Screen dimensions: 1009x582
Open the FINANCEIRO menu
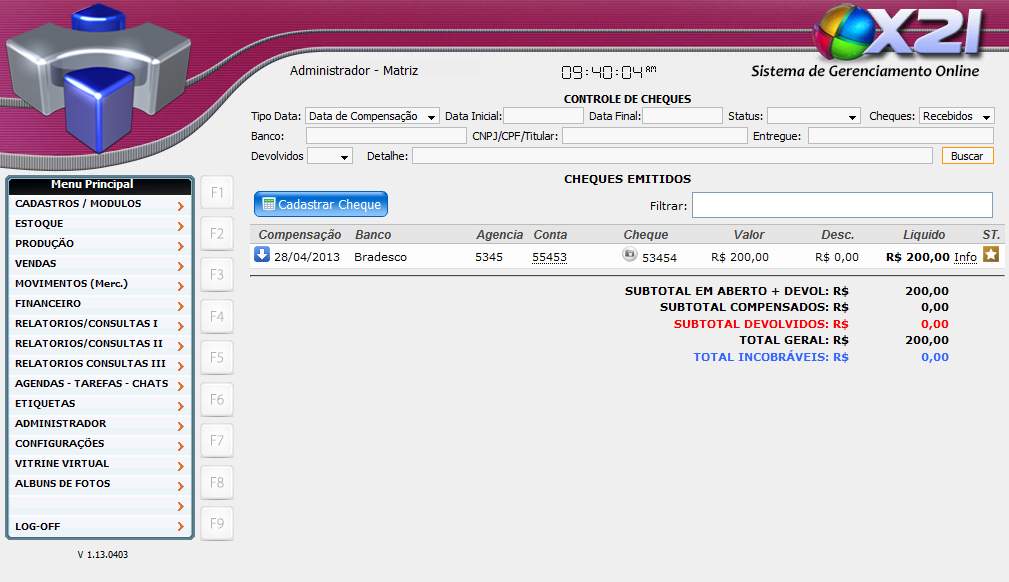coord(99,304)
